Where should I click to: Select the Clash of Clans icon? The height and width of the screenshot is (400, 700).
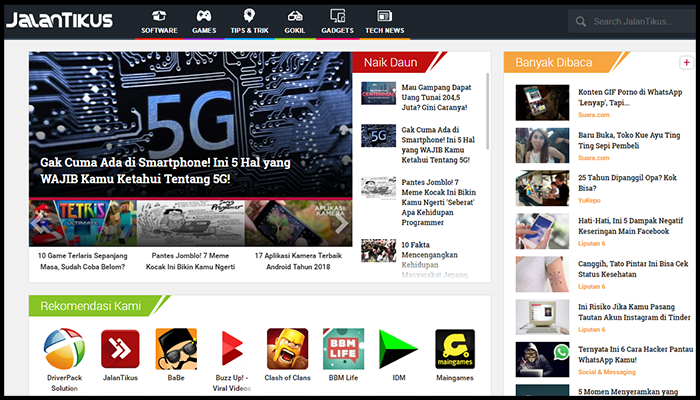[x=287, y=348]
